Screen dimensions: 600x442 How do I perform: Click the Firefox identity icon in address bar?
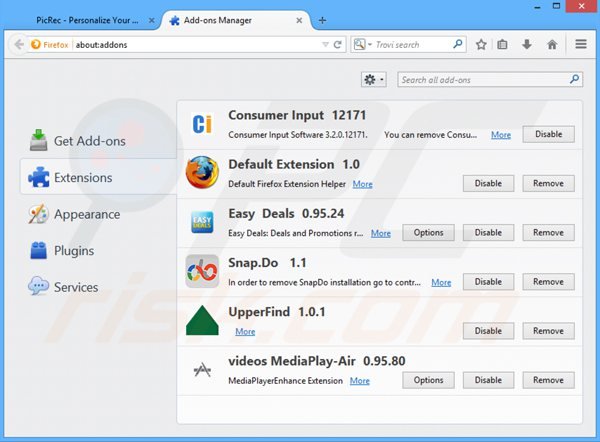(x=36, y=45)
